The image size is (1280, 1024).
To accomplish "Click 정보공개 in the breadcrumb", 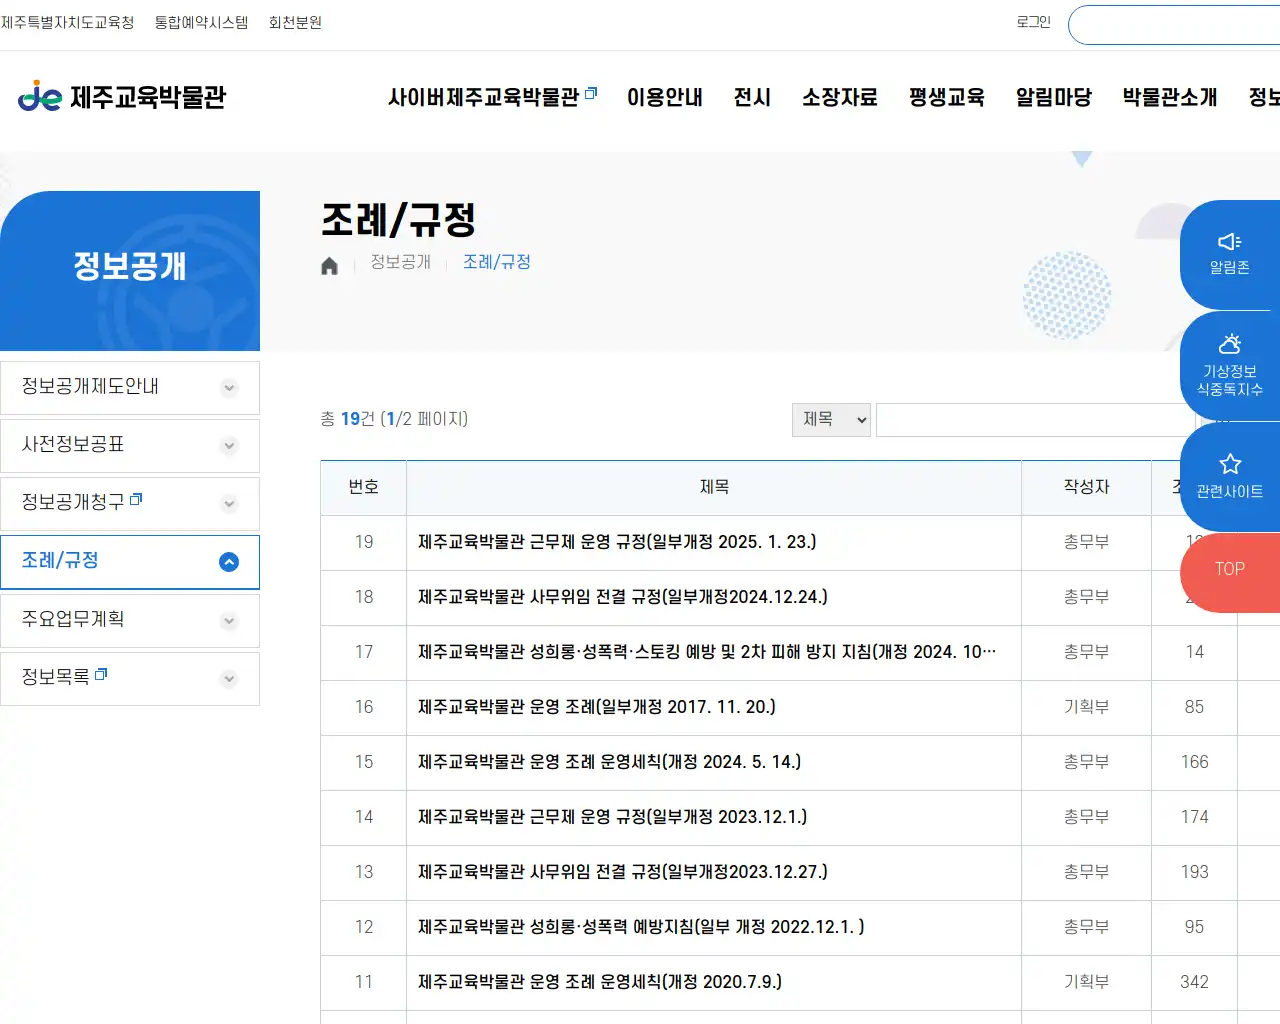I will [x=401, y=262].
